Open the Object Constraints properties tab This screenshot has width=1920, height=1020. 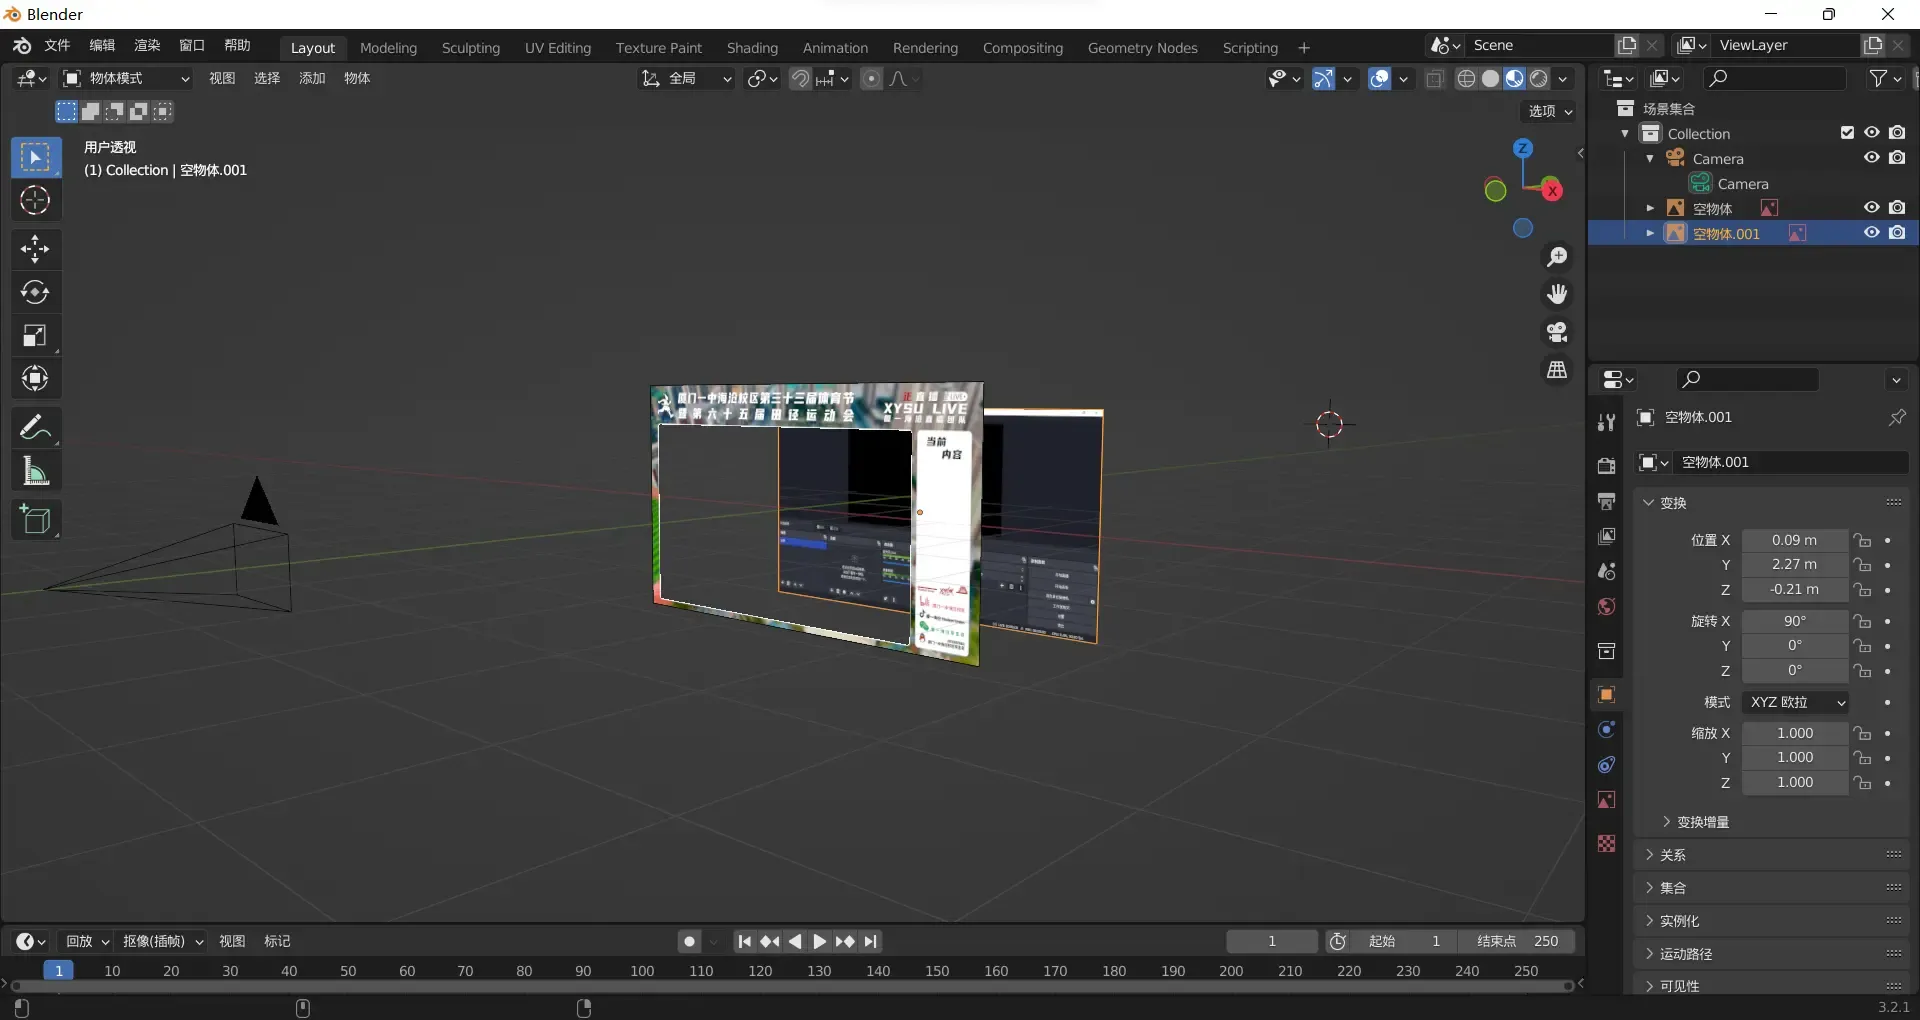coord(1606,765)
